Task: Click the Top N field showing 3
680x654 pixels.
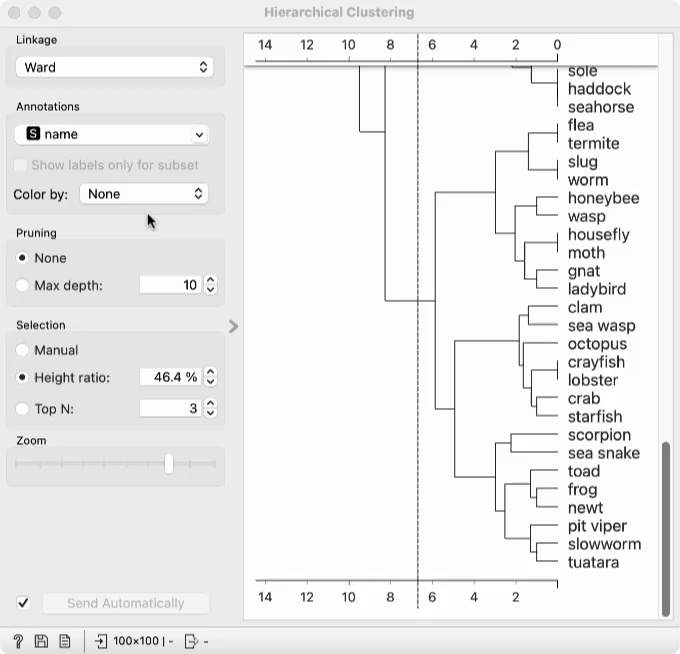Action: click(170, 408)
